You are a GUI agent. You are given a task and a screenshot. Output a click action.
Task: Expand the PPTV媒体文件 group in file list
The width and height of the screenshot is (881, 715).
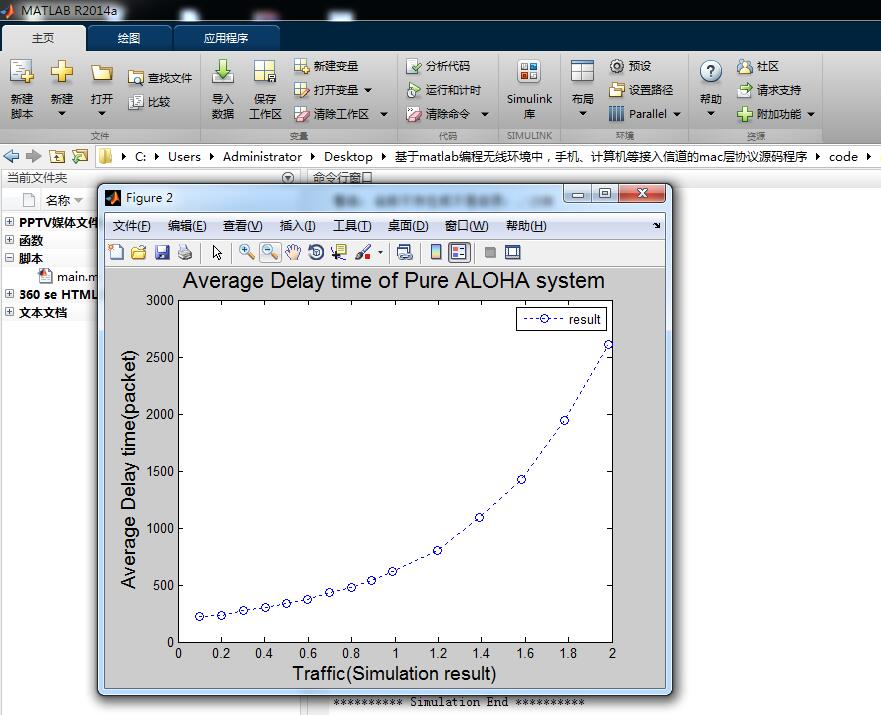(10, 222)
